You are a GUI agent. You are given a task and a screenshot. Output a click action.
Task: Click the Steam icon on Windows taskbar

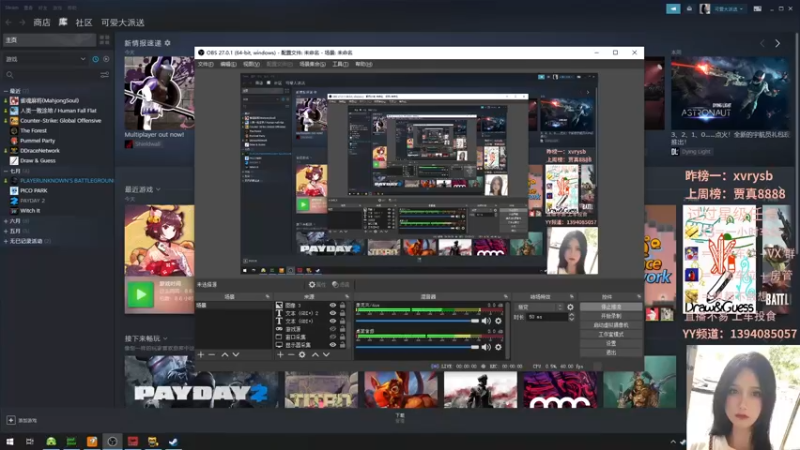tap(173, 441)
